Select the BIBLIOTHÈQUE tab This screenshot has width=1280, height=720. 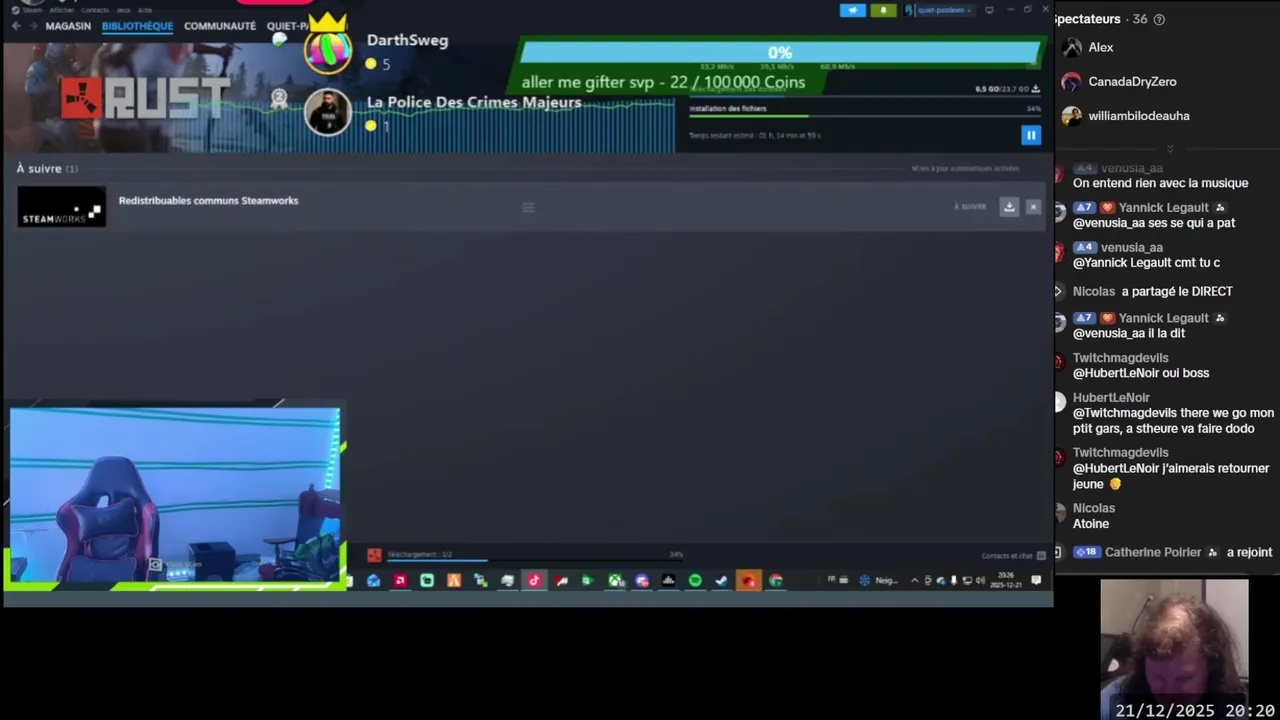click(x=137, y=26)
